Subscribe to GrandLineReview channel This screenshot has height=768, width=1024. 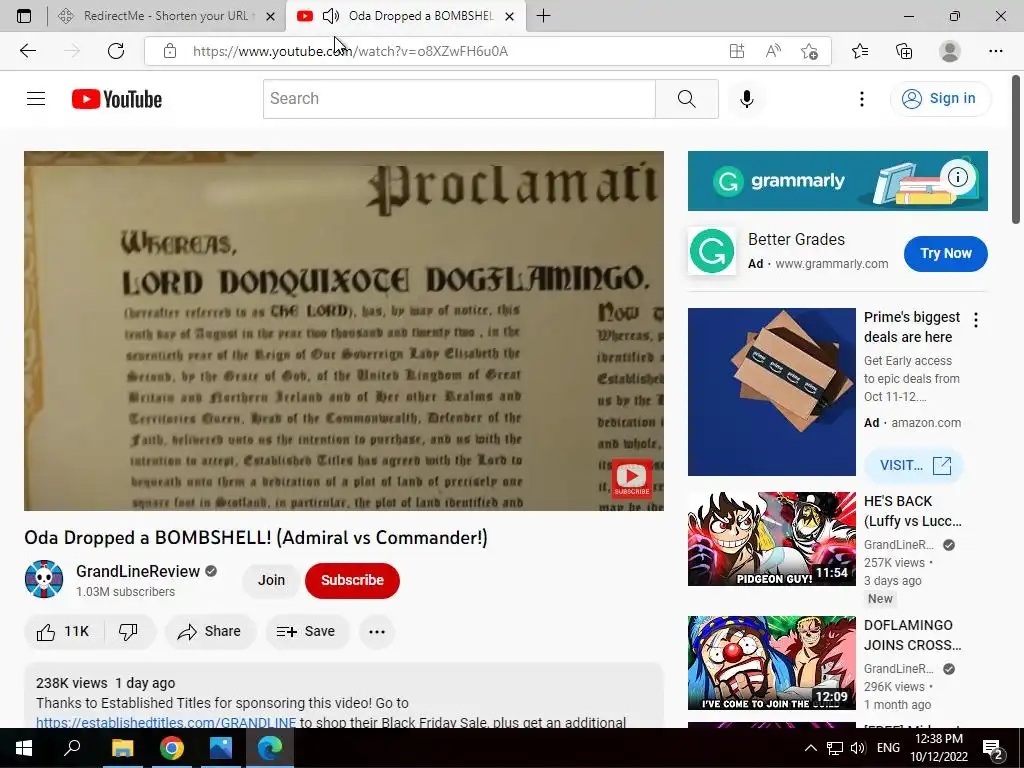click(352, 580)
